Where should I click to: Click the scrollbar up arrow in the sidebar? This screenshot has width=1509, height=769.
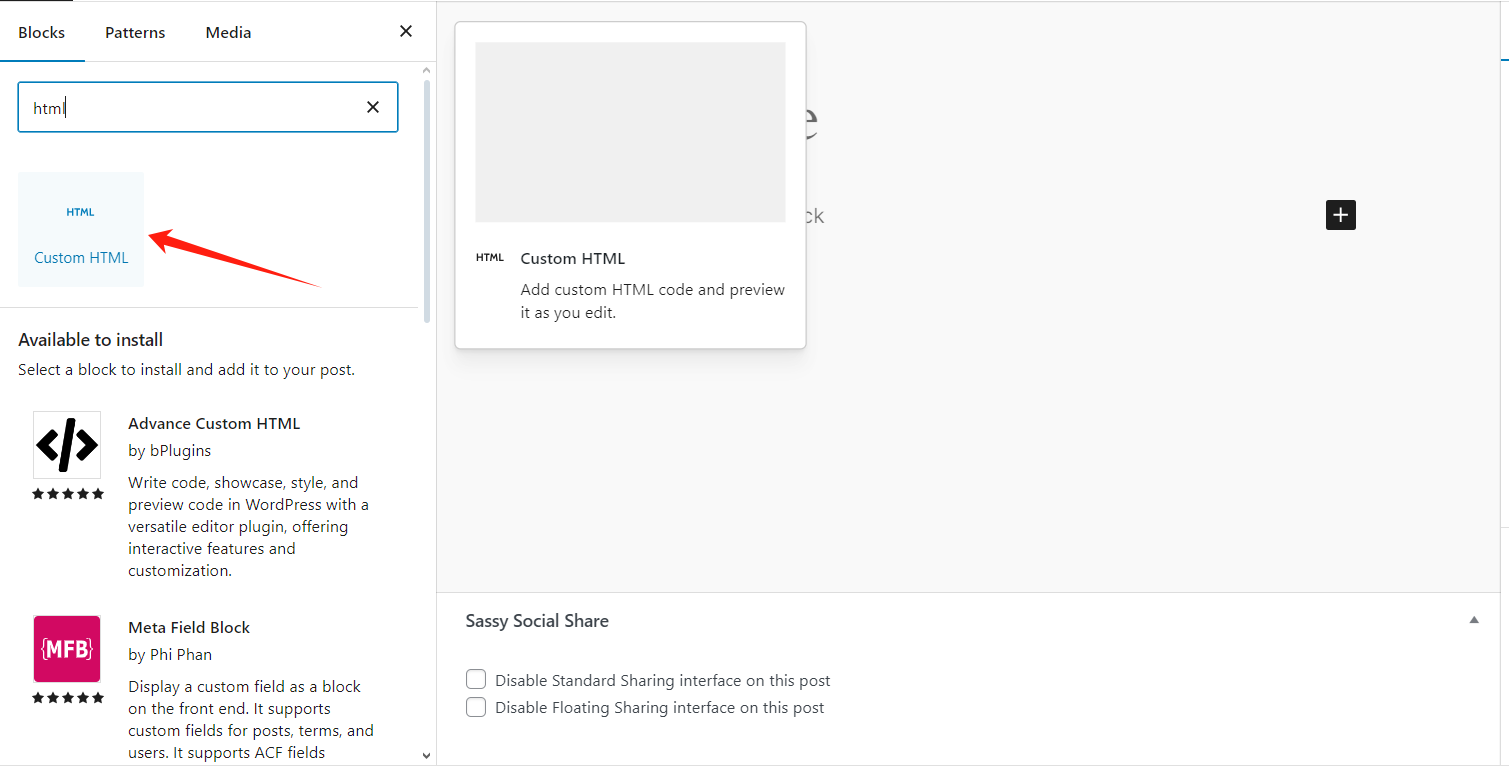[426, 69]
